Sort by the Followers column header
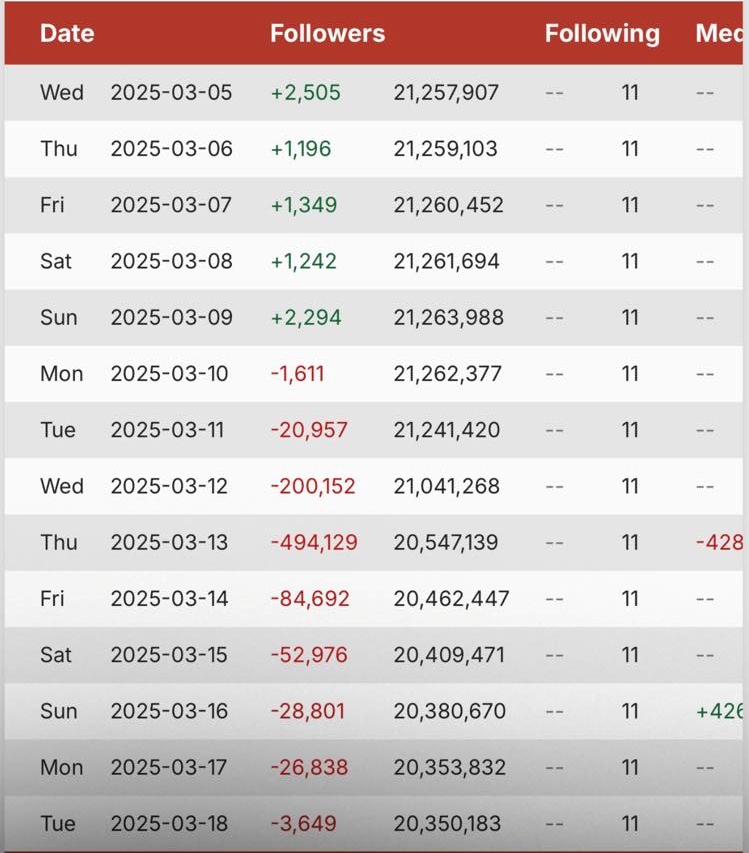This screenshot has width=749, height=853. coord(327,33)
